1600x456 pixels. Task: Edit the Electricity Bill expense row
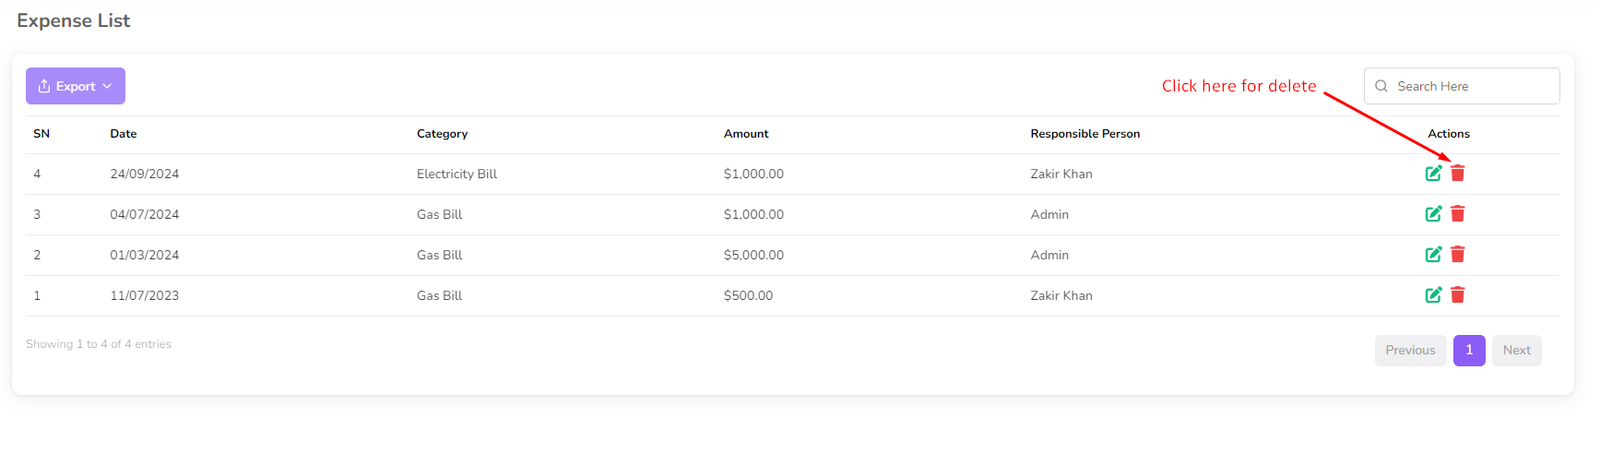1433,173
